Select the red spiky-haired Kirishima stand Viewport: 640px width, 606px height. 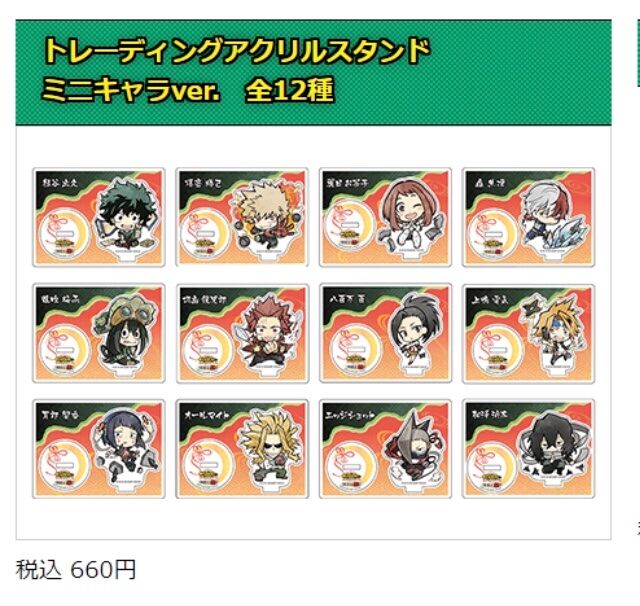tap(242, 333)
